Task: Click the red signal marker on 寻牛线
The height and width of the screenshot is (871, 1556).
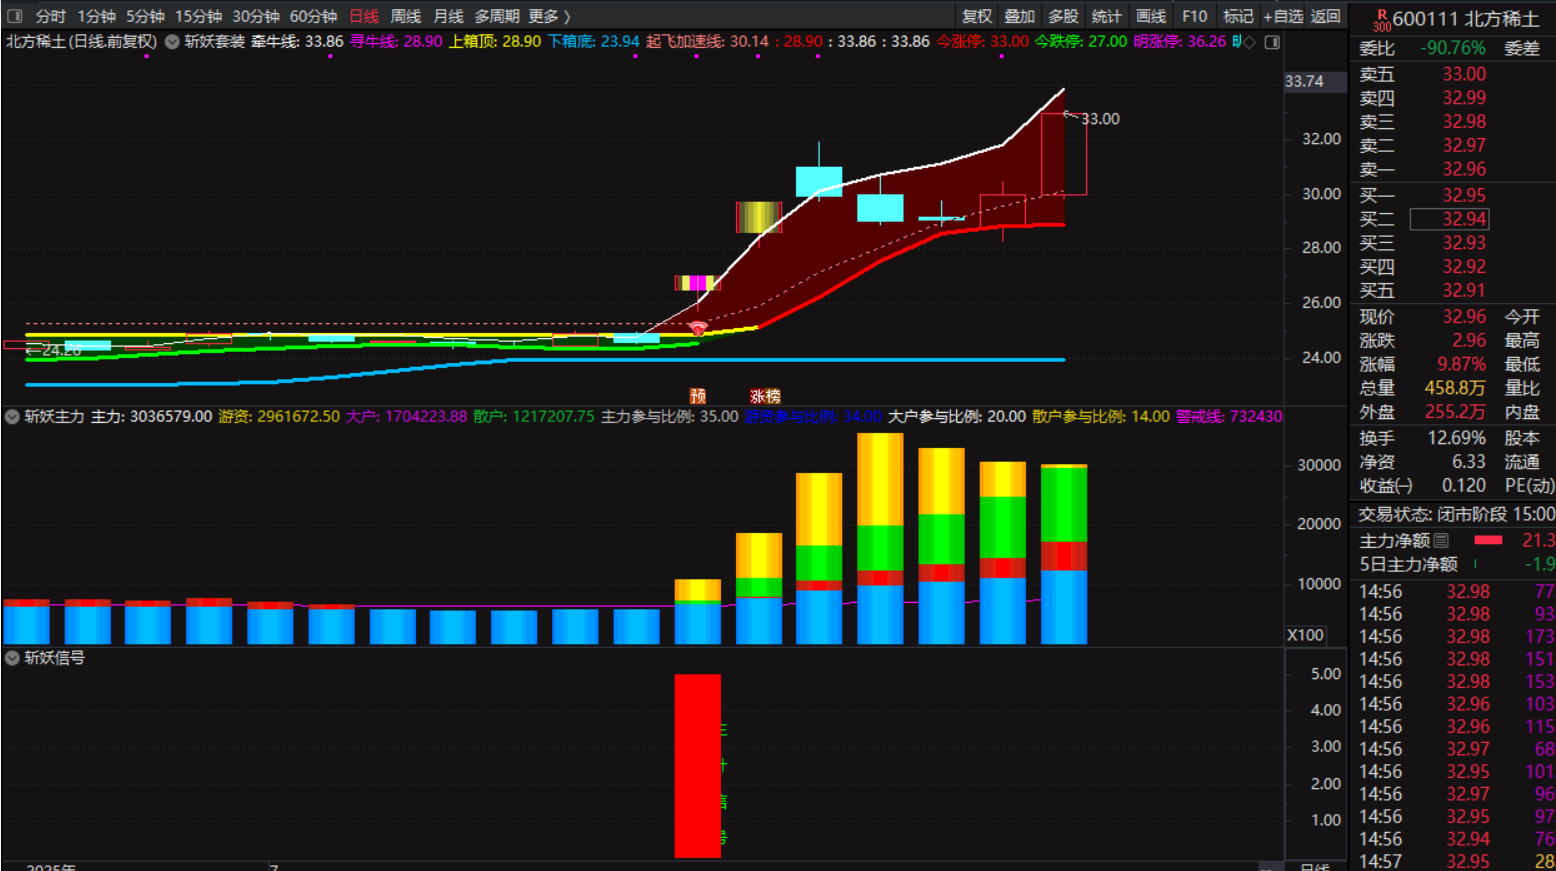Action: pos(698,328)
